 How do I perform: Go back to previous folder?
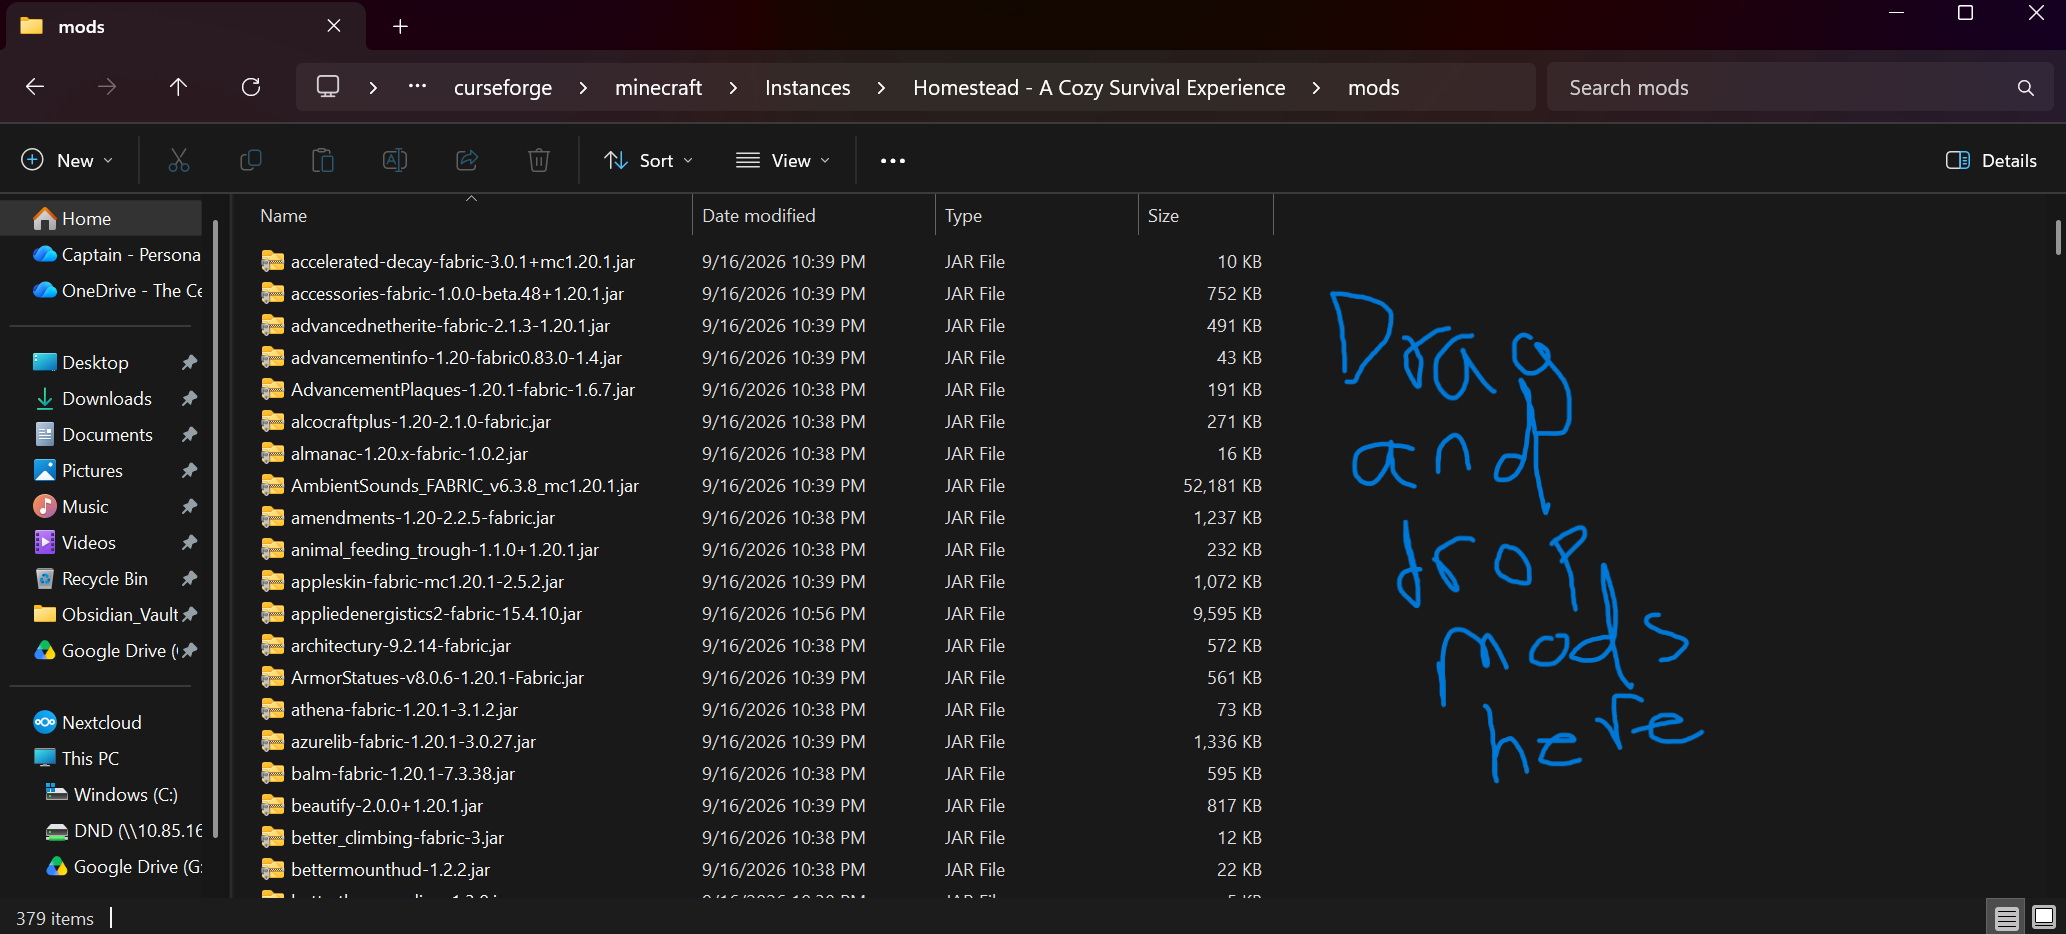[x=35, y=87]
